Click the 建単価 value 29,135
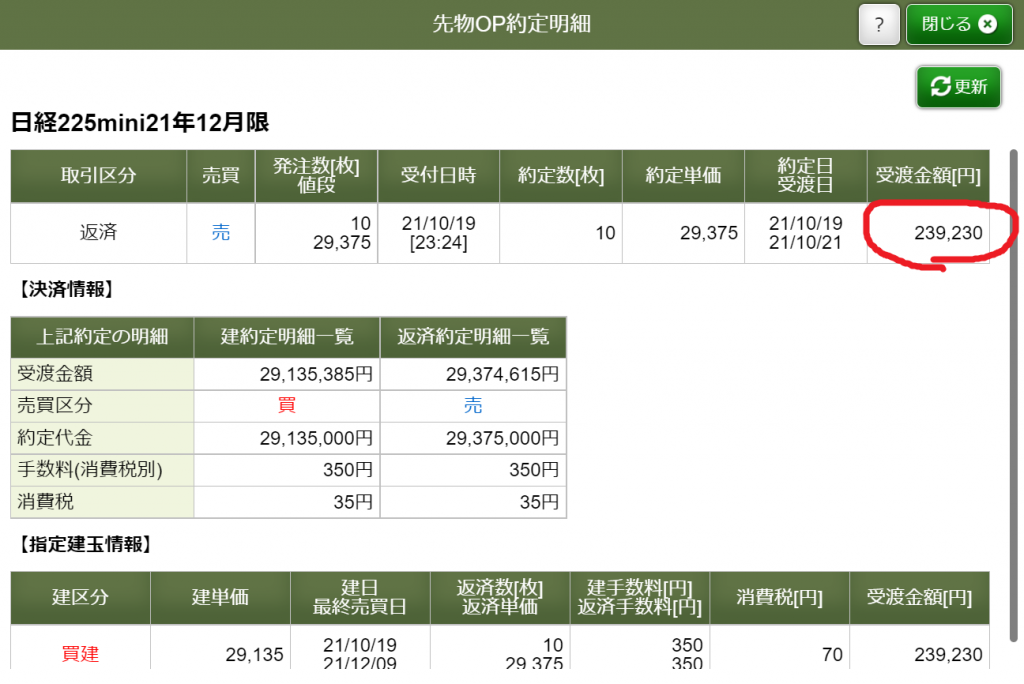Image resolution: width=1024 pixels, height=684 pixels. [x=254, y=655]
